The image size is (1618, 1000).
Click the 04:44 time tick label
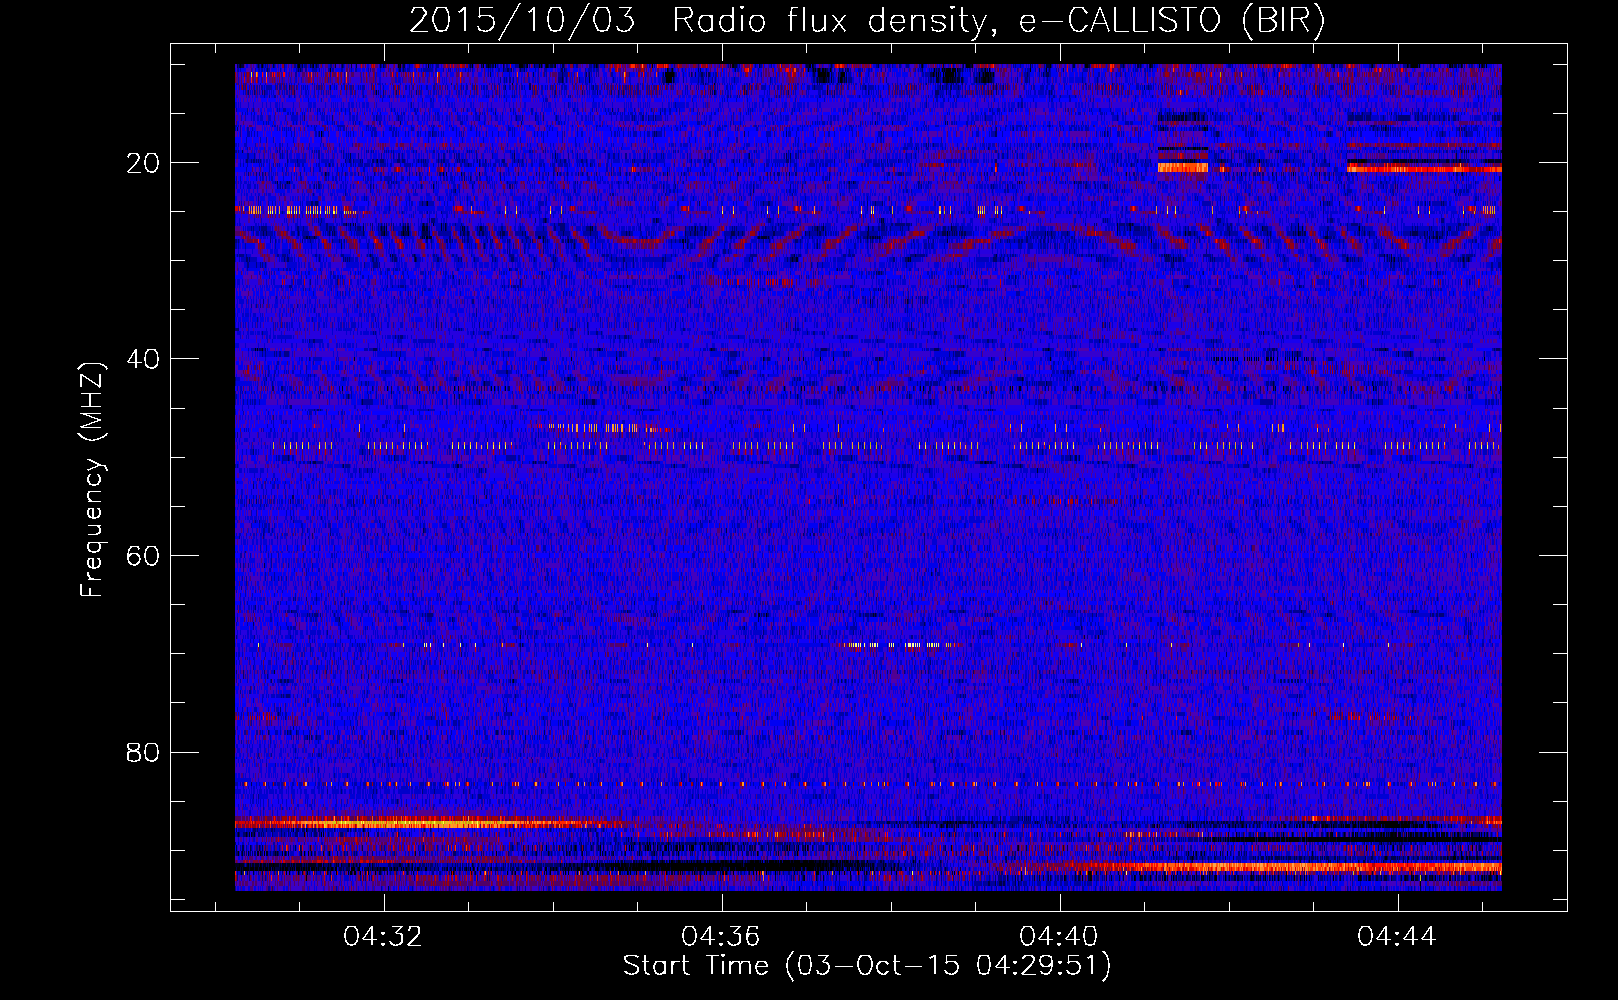[1397, 937]
